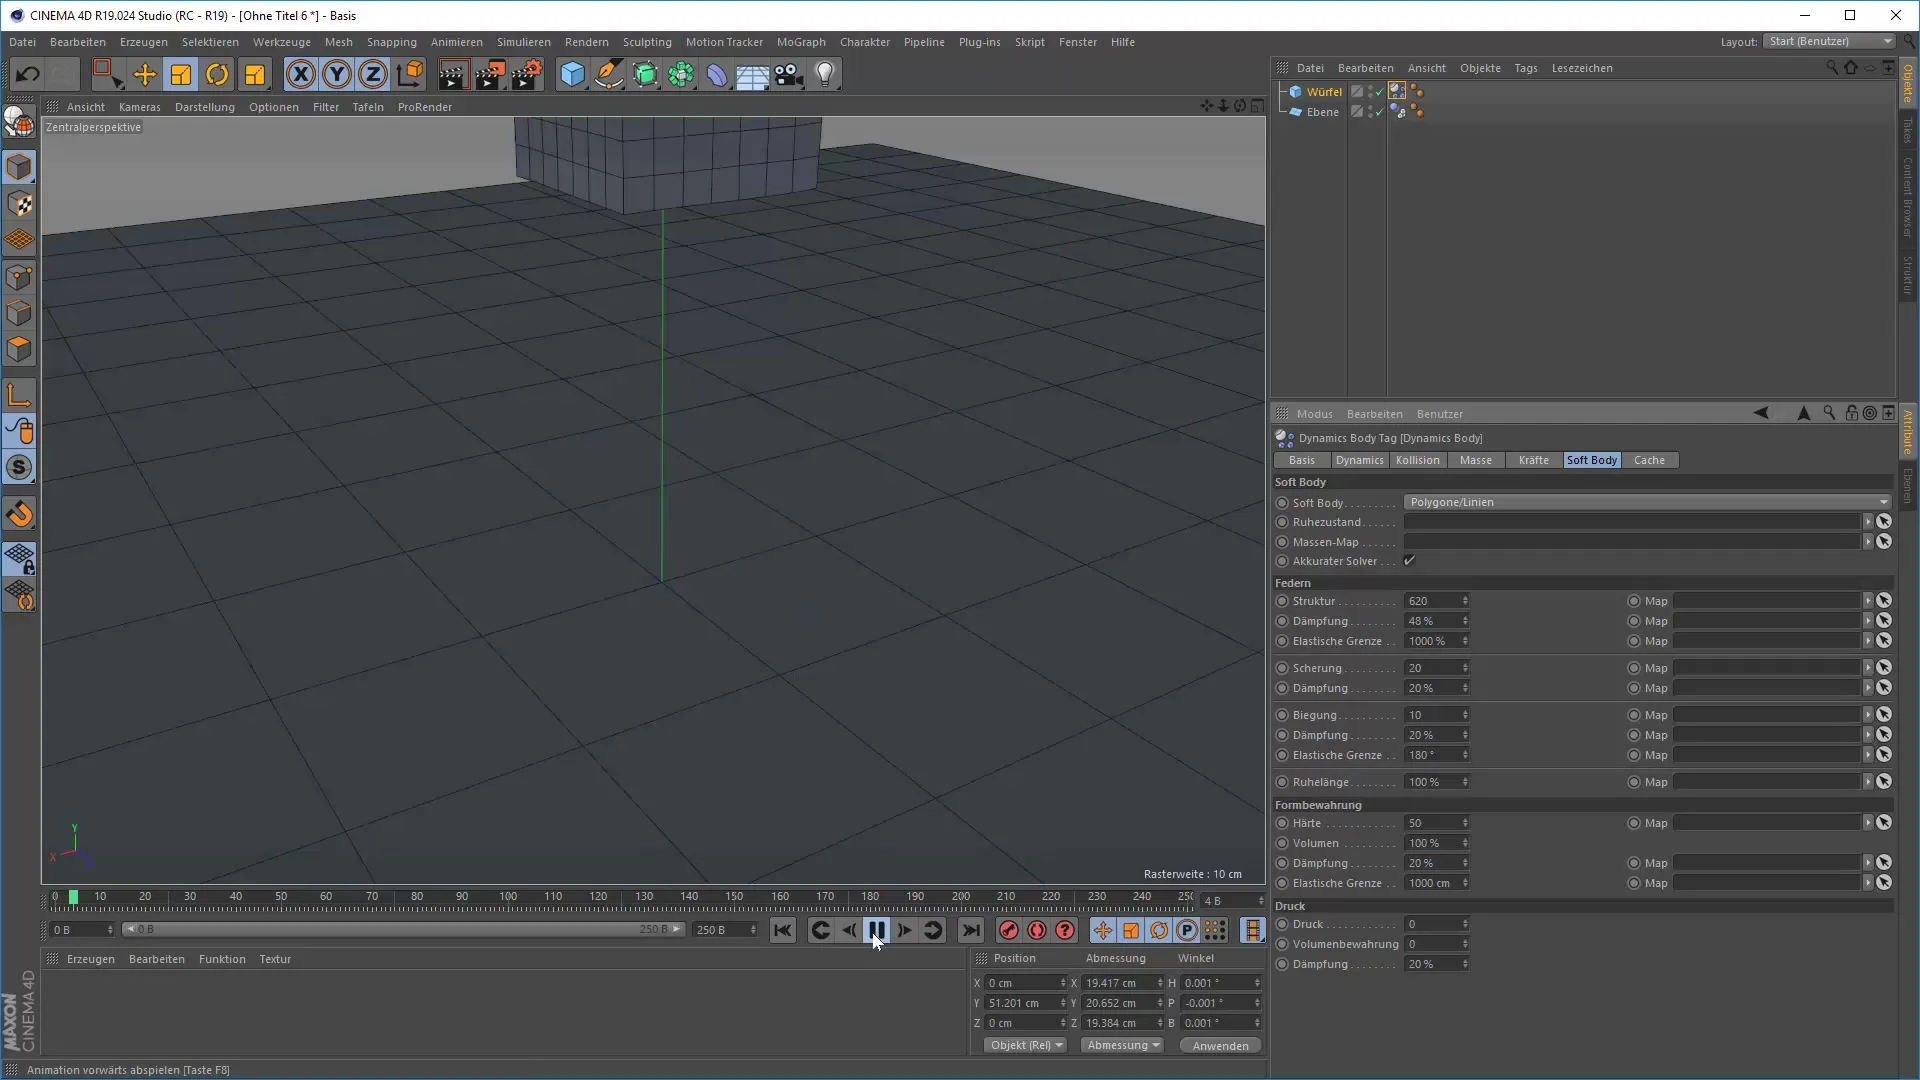
Task: Step to next frame
Action: (x=904, y=930)
